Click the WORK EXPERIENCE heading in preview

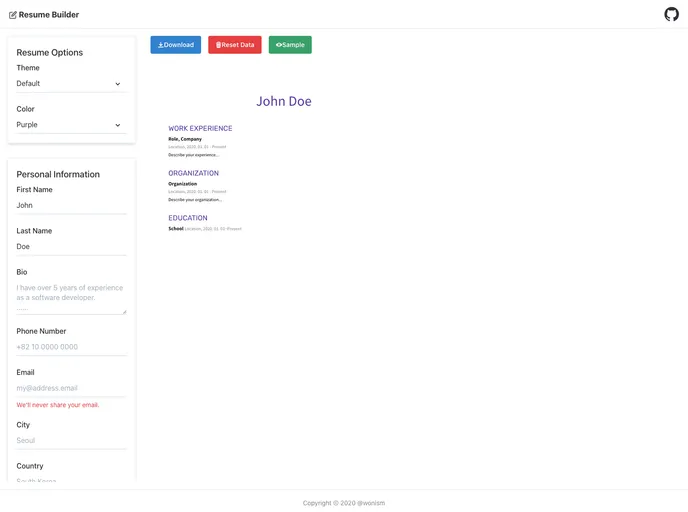200,129
